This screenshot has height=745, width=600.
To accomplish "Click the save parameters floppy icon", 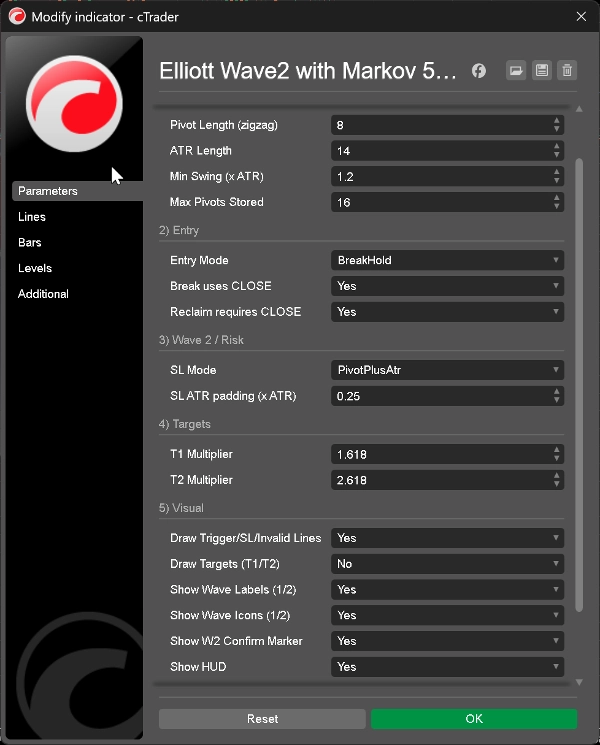I will [542, 70].
